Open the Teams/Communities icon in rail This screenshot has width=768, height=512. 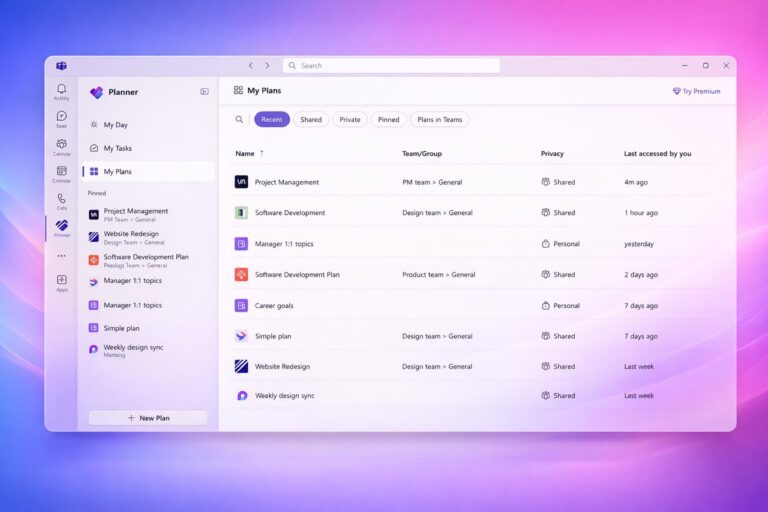point(61,144)
